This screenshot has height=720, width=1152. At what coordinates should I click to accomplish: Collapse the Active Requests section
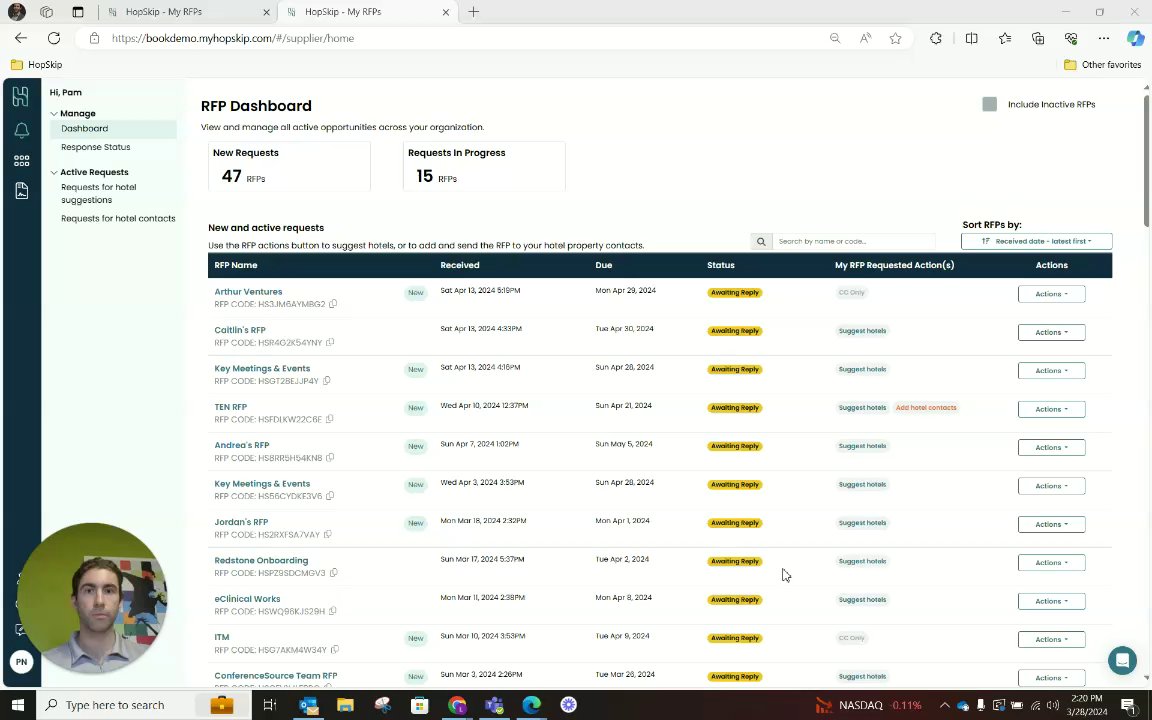pos(54,173)
